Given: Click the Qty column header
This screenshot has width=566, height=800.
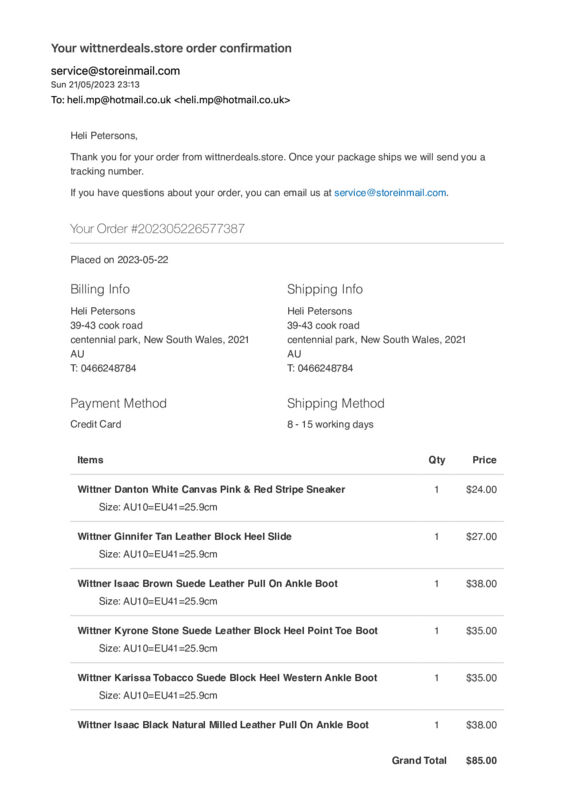Looking at the screenshot, I should coord(437,460).
